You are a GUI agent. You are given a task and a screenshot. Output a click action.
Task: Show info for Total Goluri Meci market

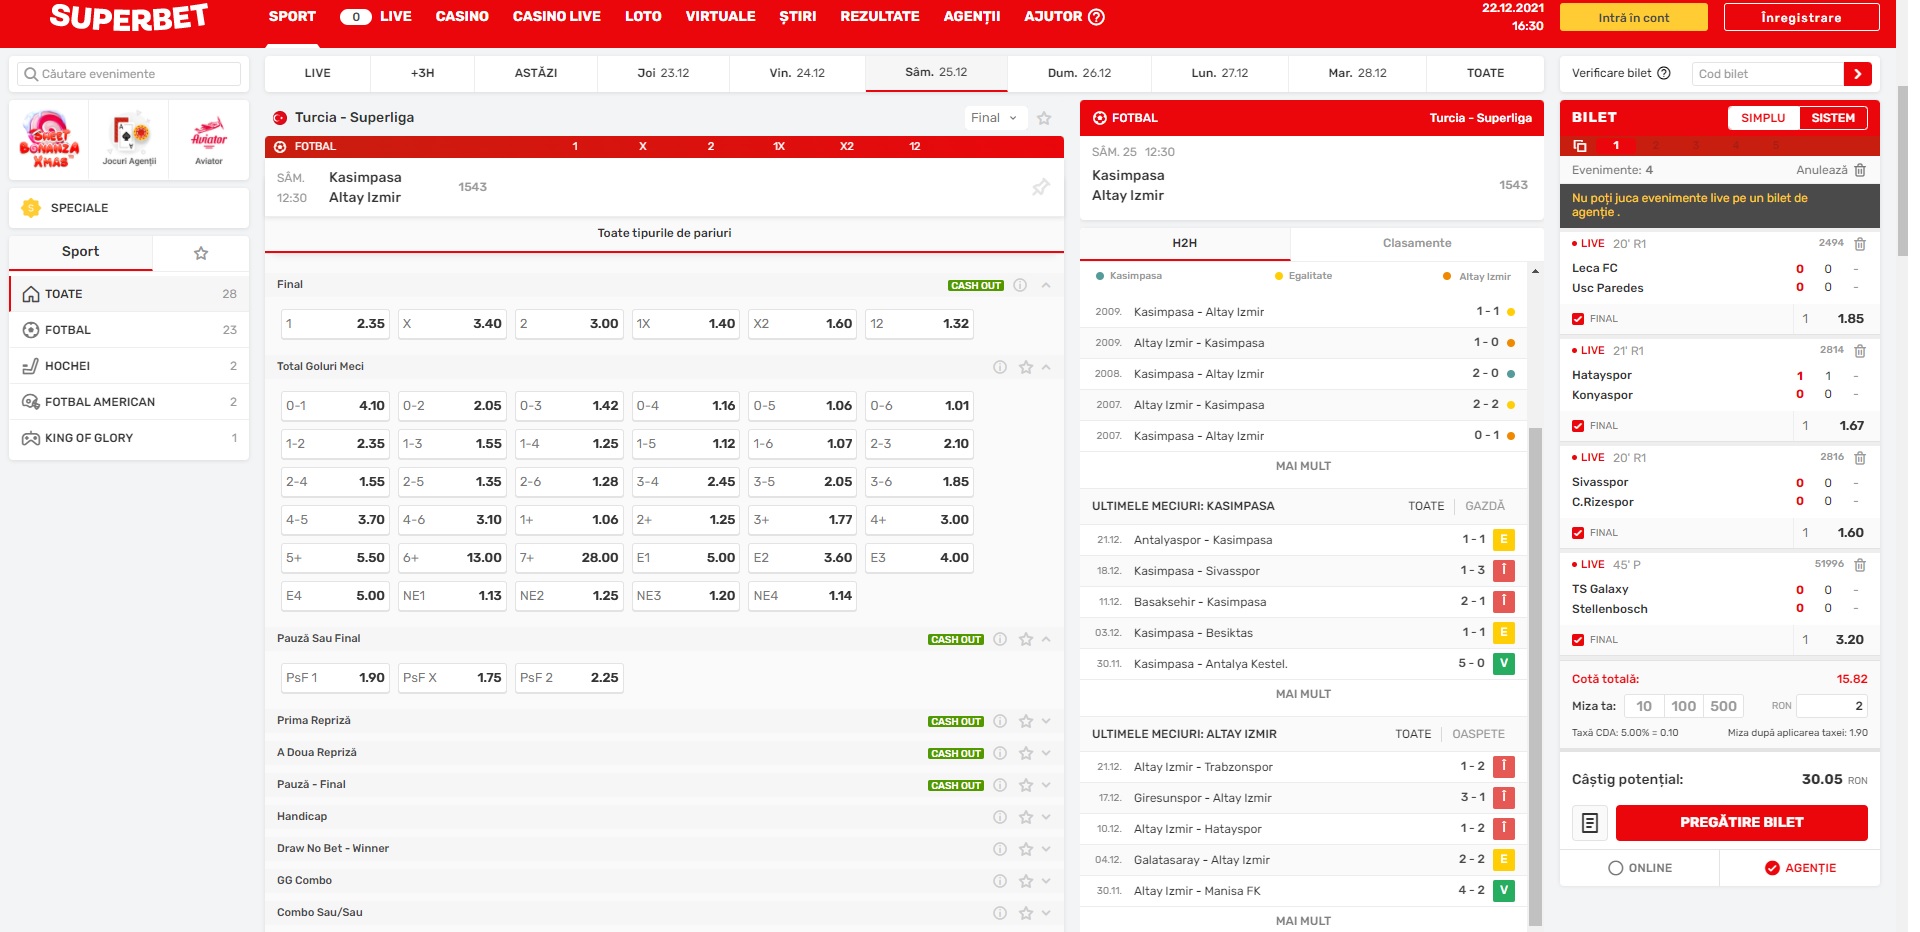tap(1000, 367)
